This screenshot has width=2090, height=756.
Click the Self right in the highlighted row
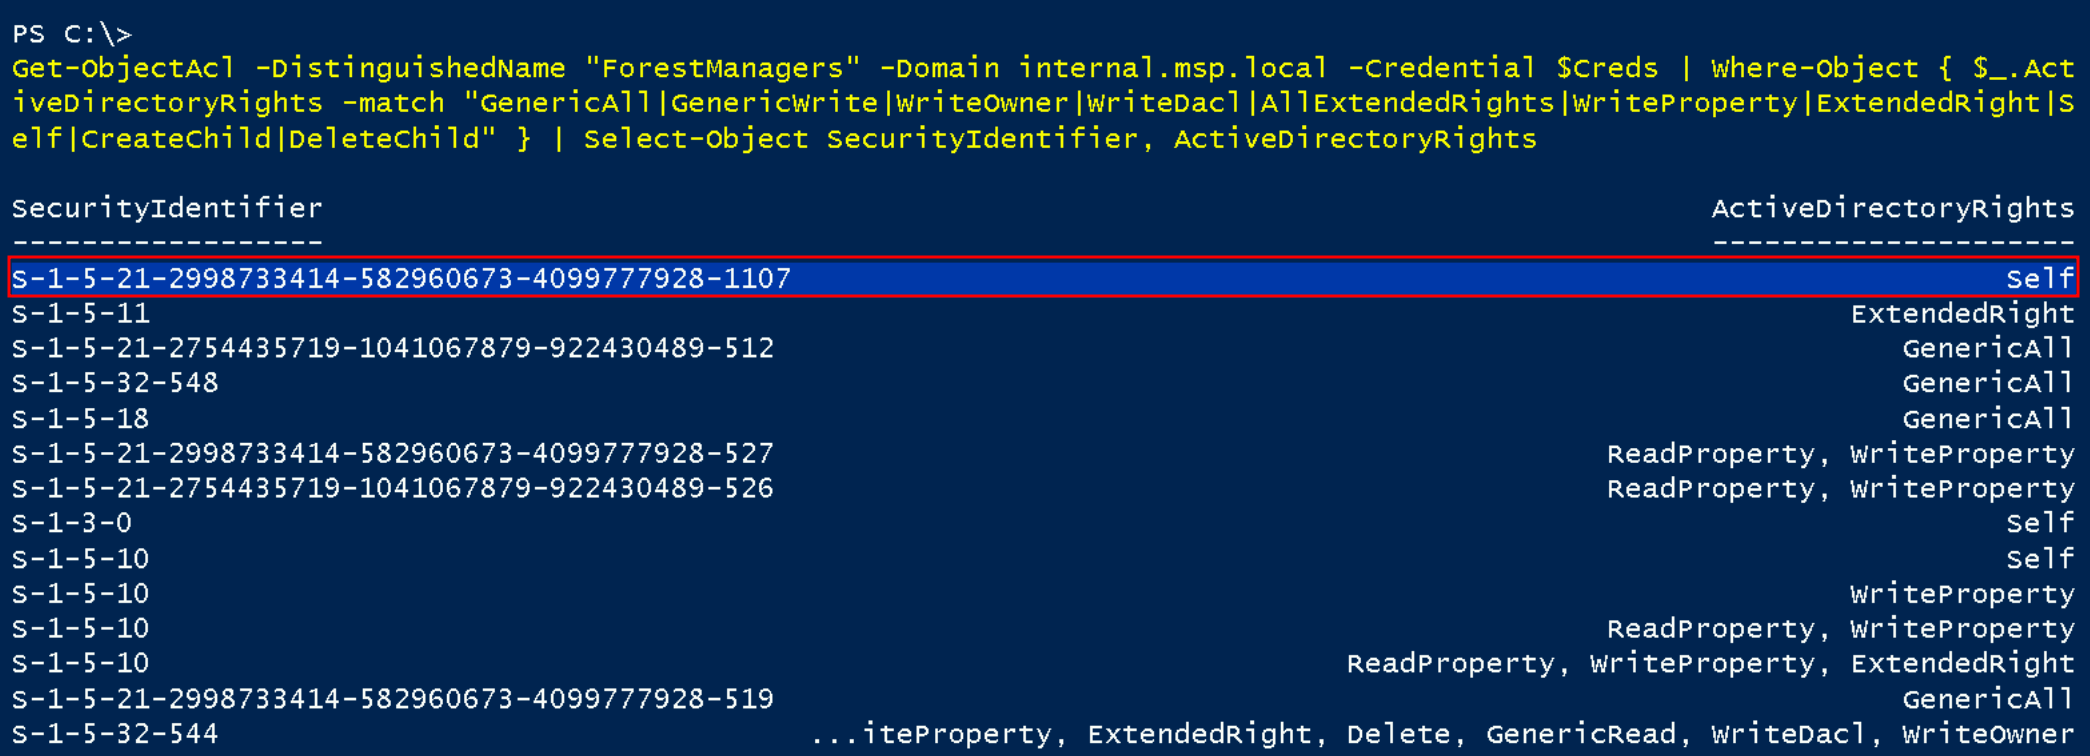point(2040,278)
